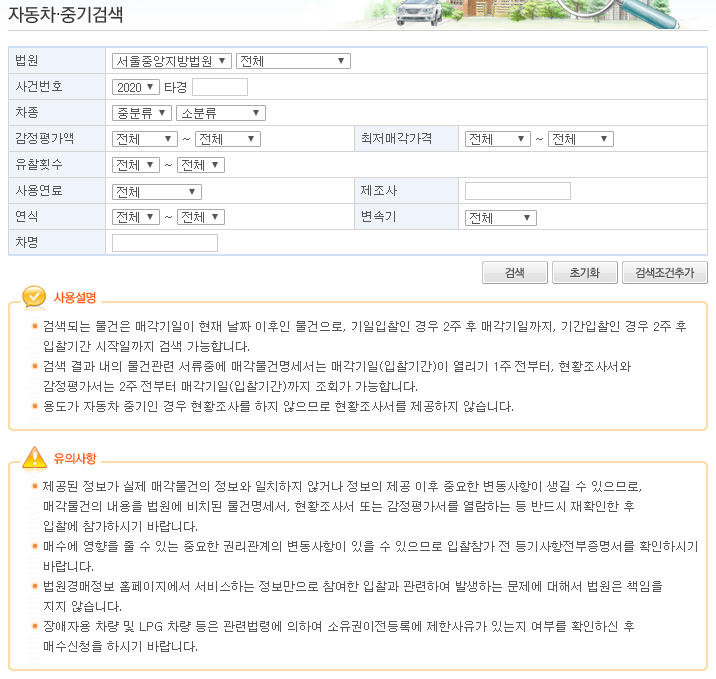
Task: Click the header banner car illustration
Action: point(419,12)
